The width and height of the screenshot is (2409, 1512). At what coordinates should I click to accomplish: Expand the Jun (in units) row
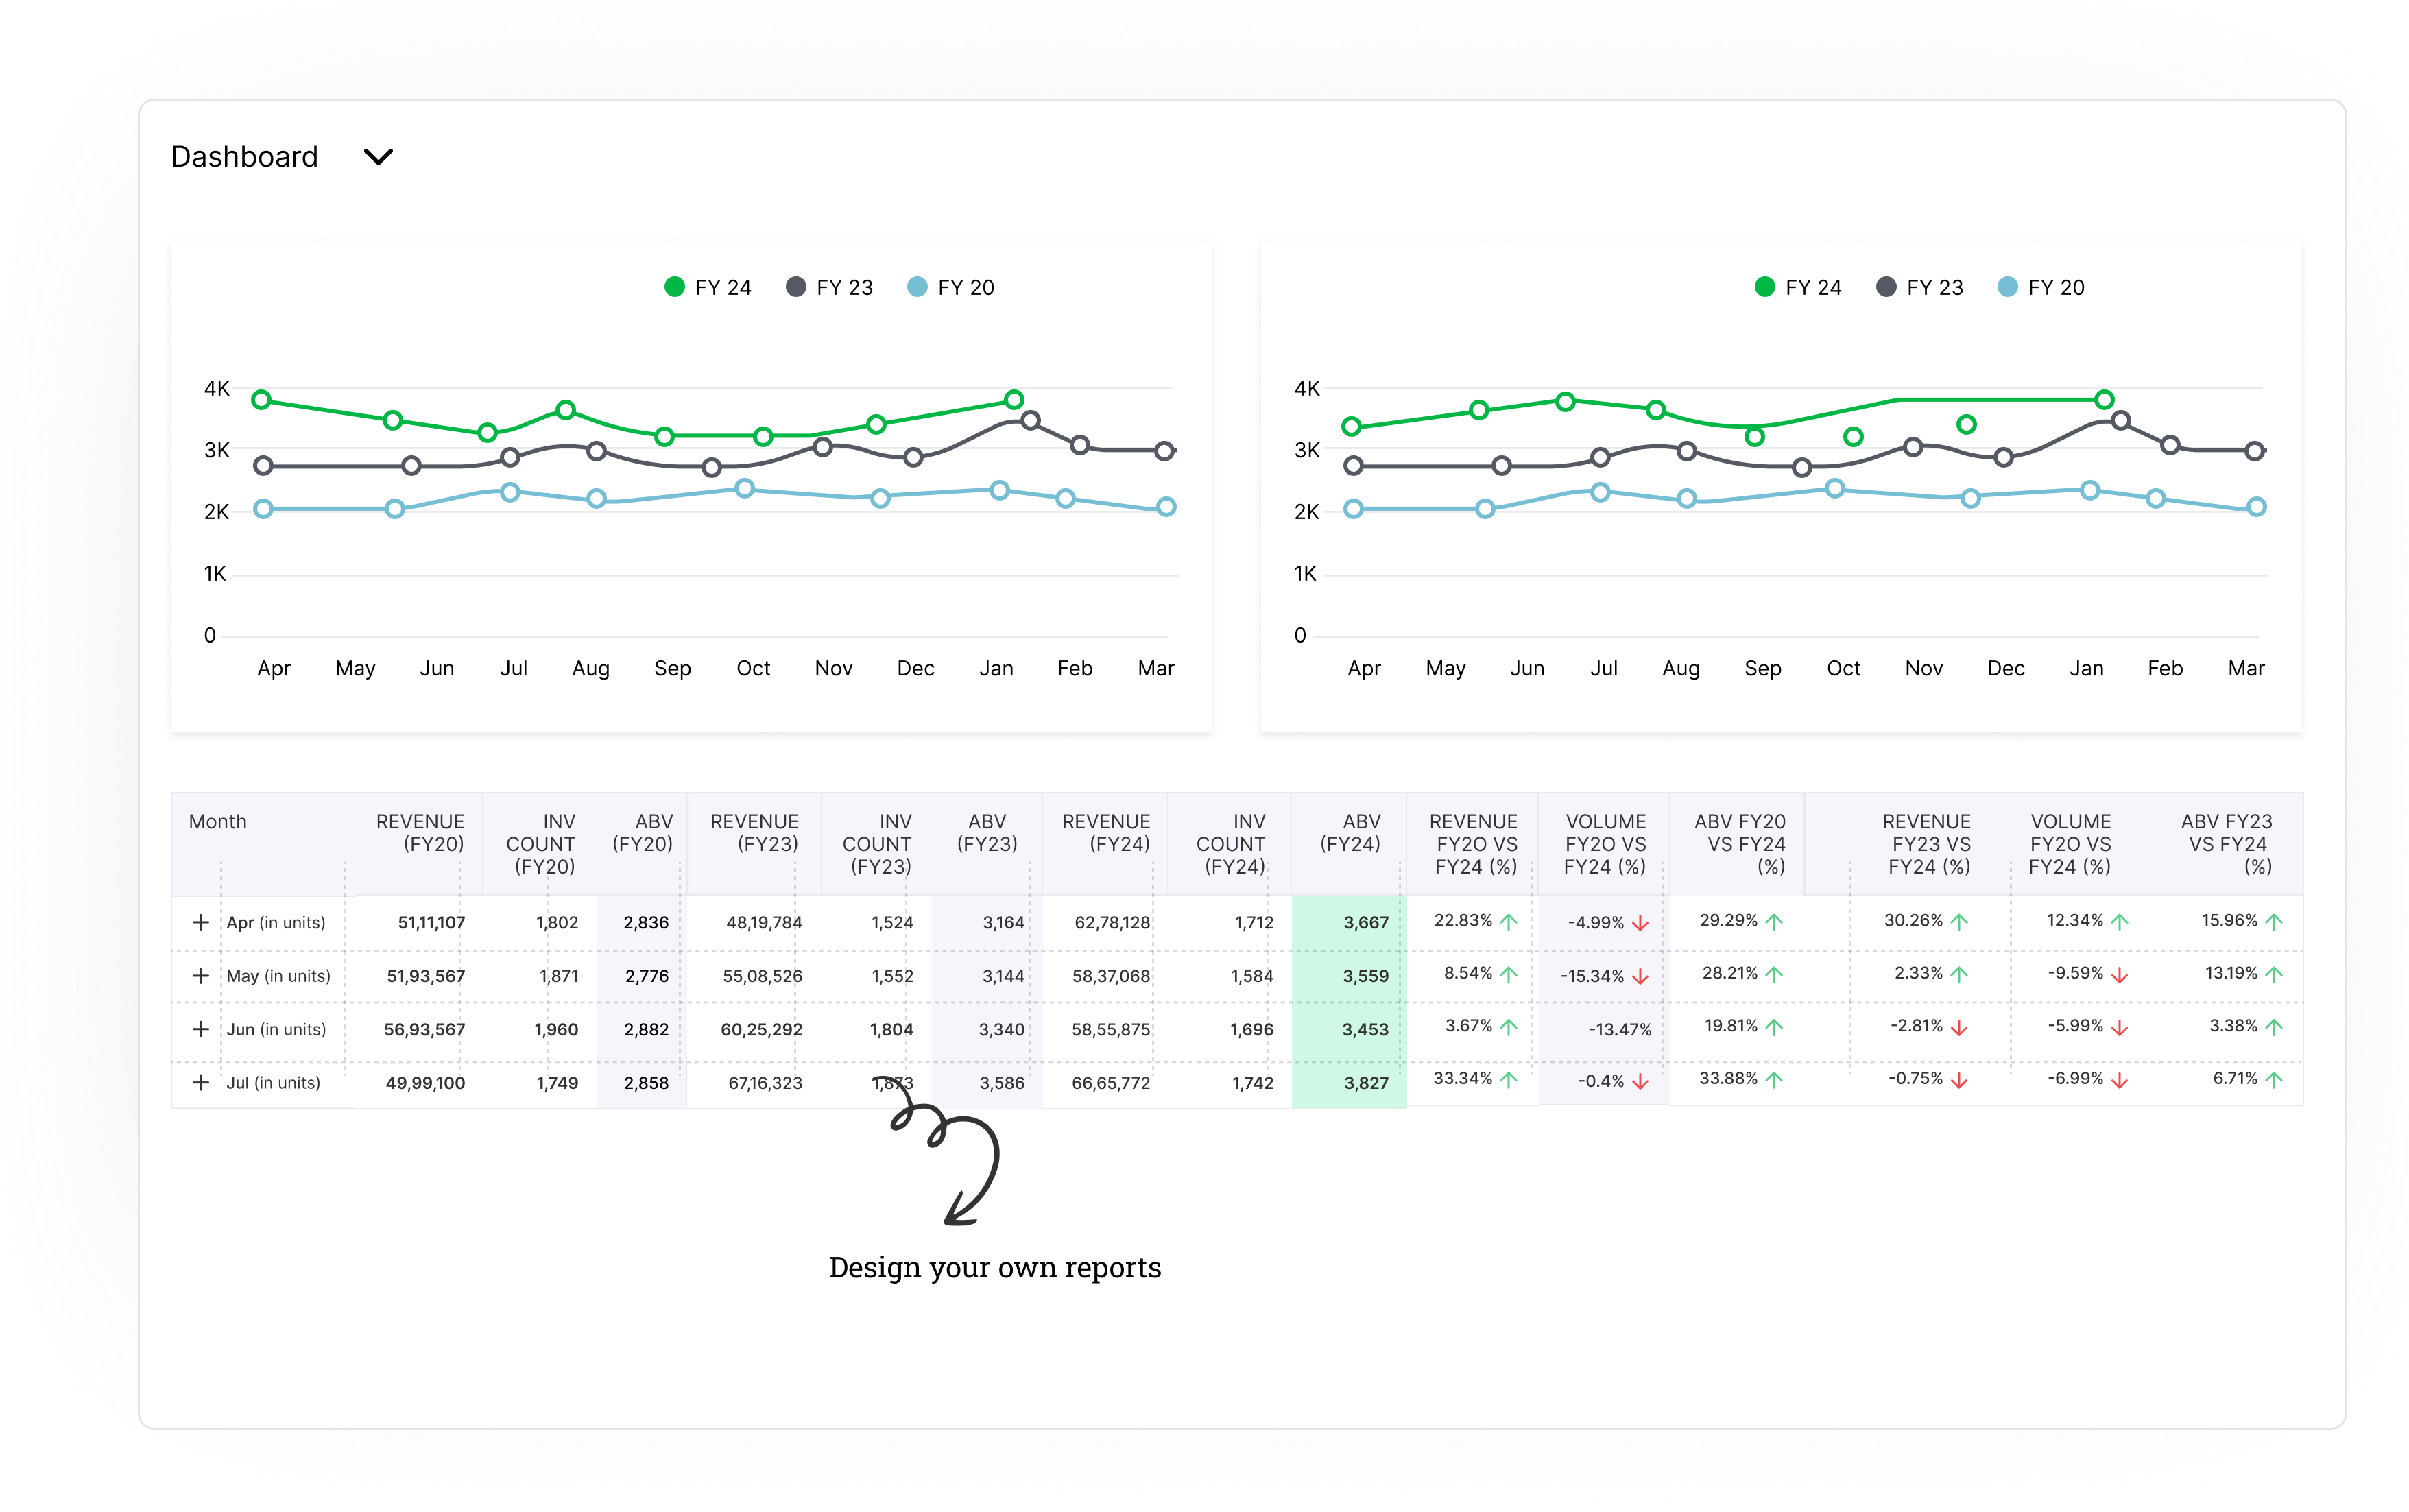pyautogui.click(x=201, y=1029)
